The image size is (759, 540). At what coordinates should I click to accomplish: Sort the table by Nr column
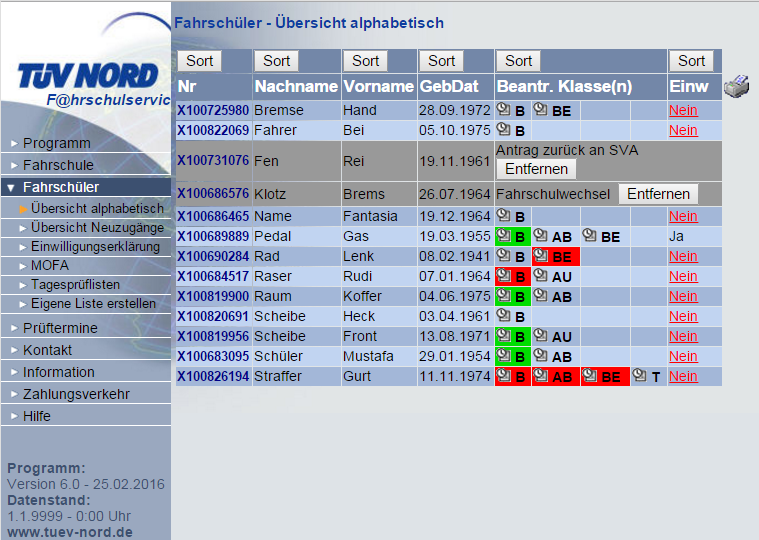click(x=199, y=61)
